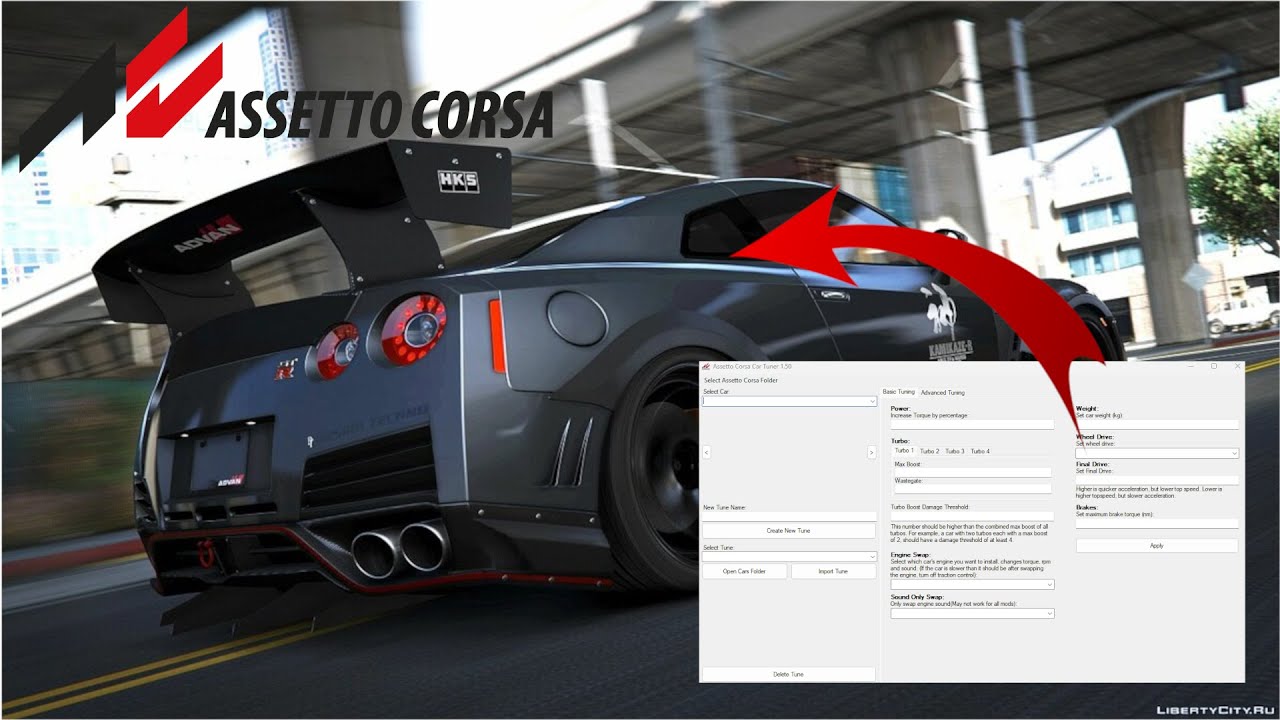Click the New Tune Name field
Screen dimensions: 1280x720
[789, 517]
